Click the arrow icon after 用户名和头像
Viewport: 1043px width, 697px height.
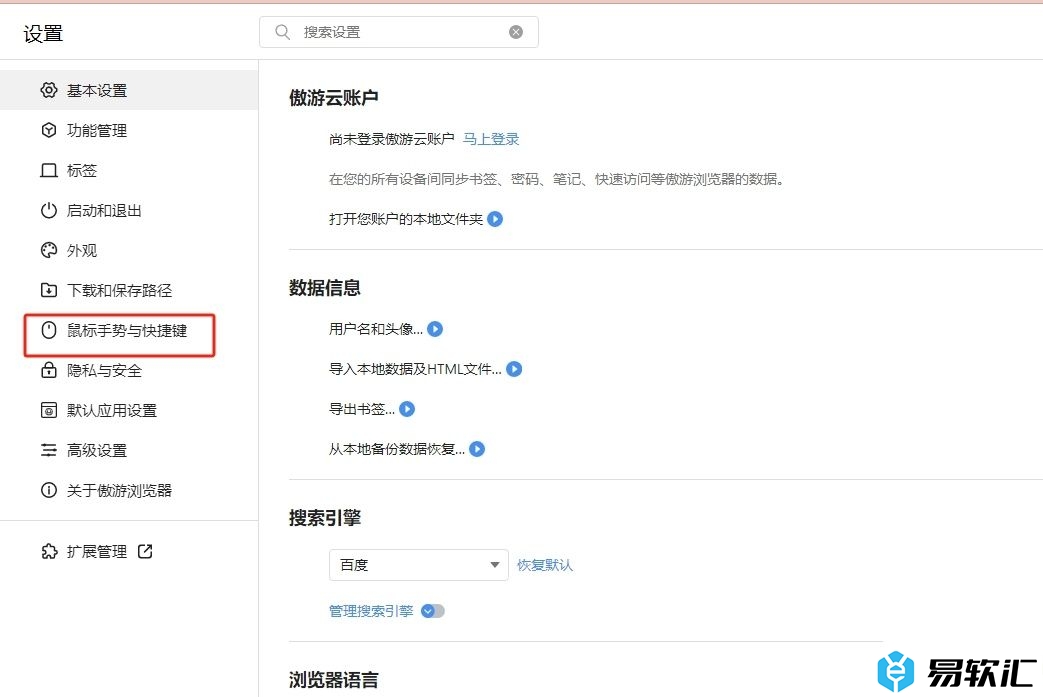435,329
